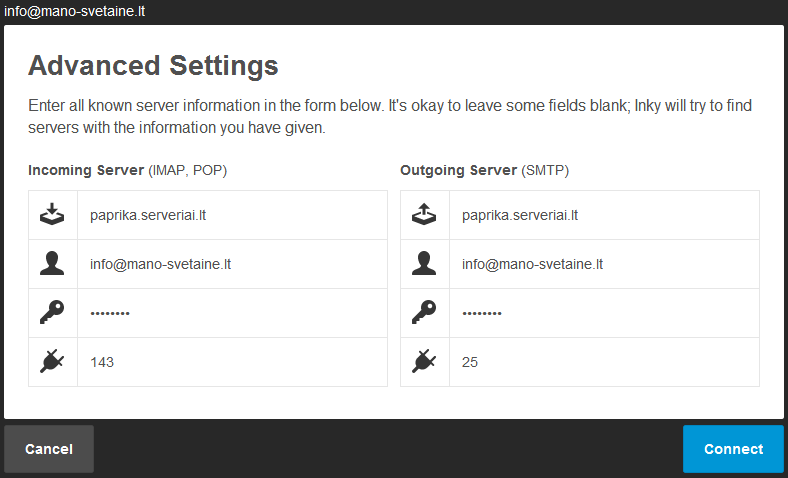Click the incoming server user silhouette icon
The height and width of the screenshot is (478, 788).
pyautogui.click(x=52, y=264)
